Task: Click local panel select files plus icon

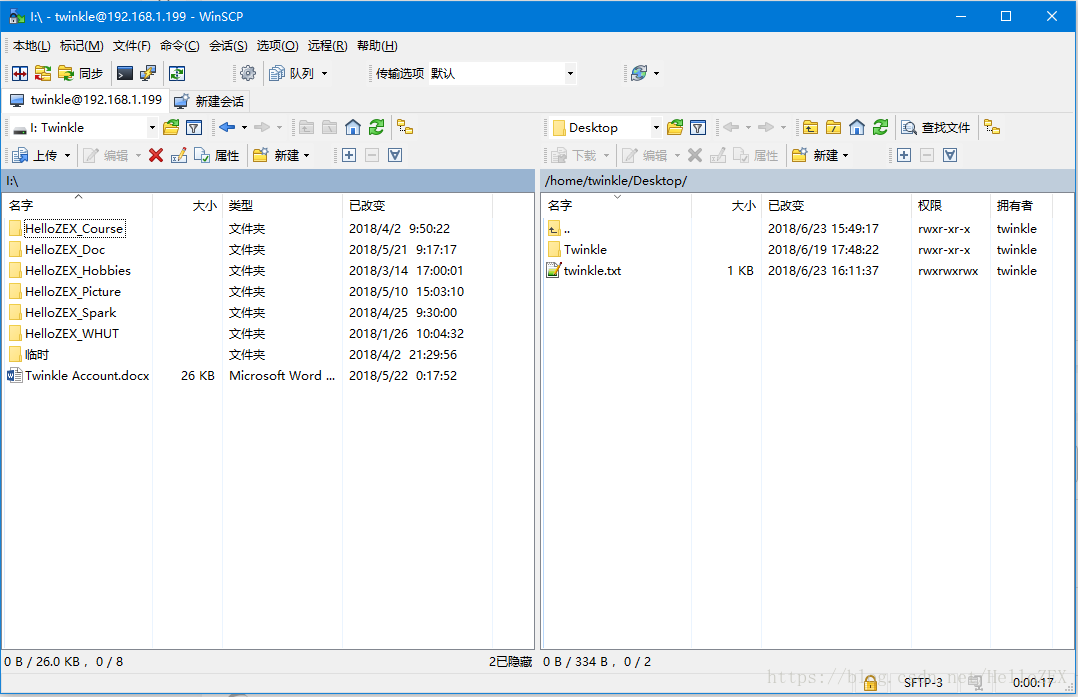Action: pos(349,155)
